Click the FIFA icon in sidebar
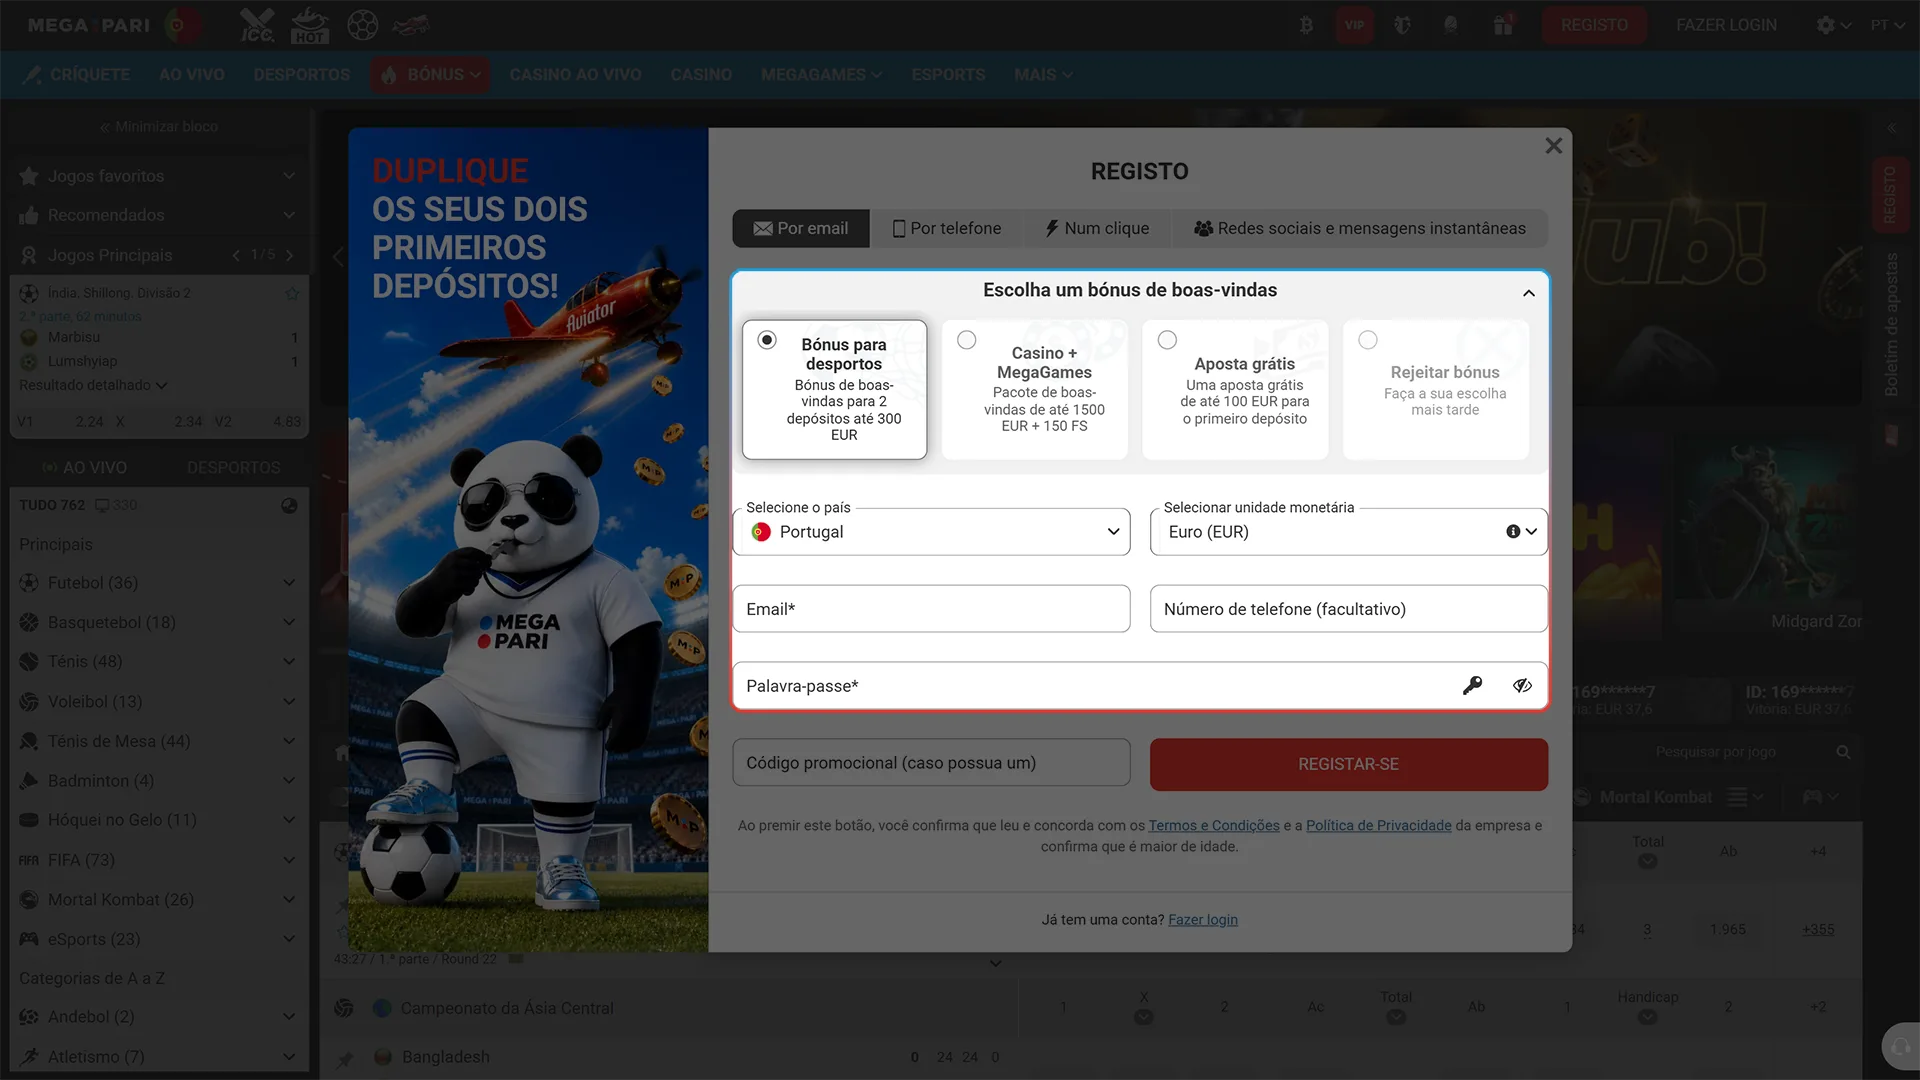1920x1080 pixels. [29, 860]
